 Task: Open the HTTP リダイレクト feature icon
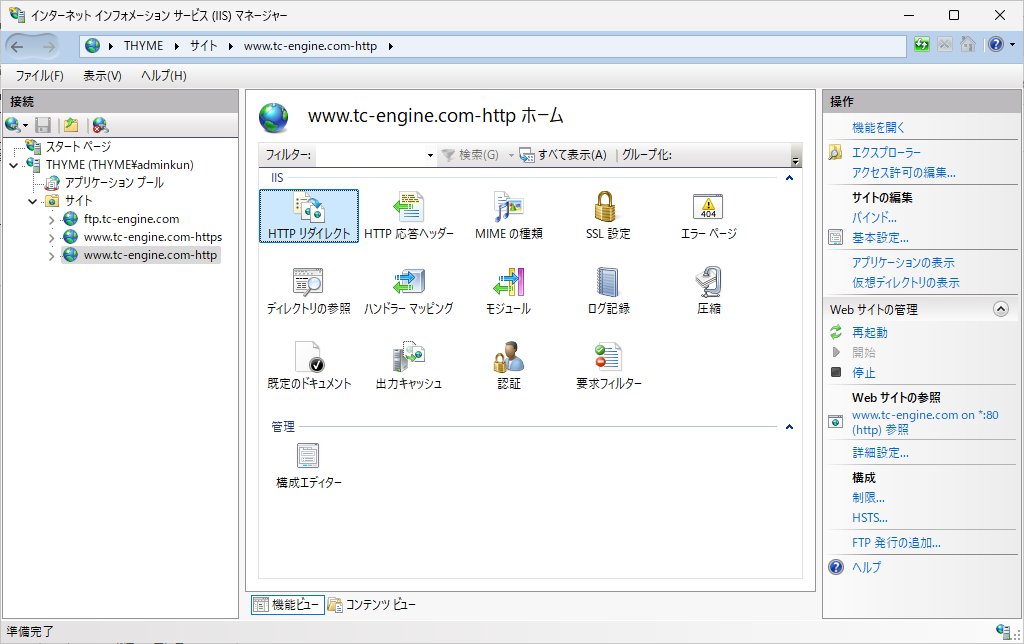click(309, 216)
